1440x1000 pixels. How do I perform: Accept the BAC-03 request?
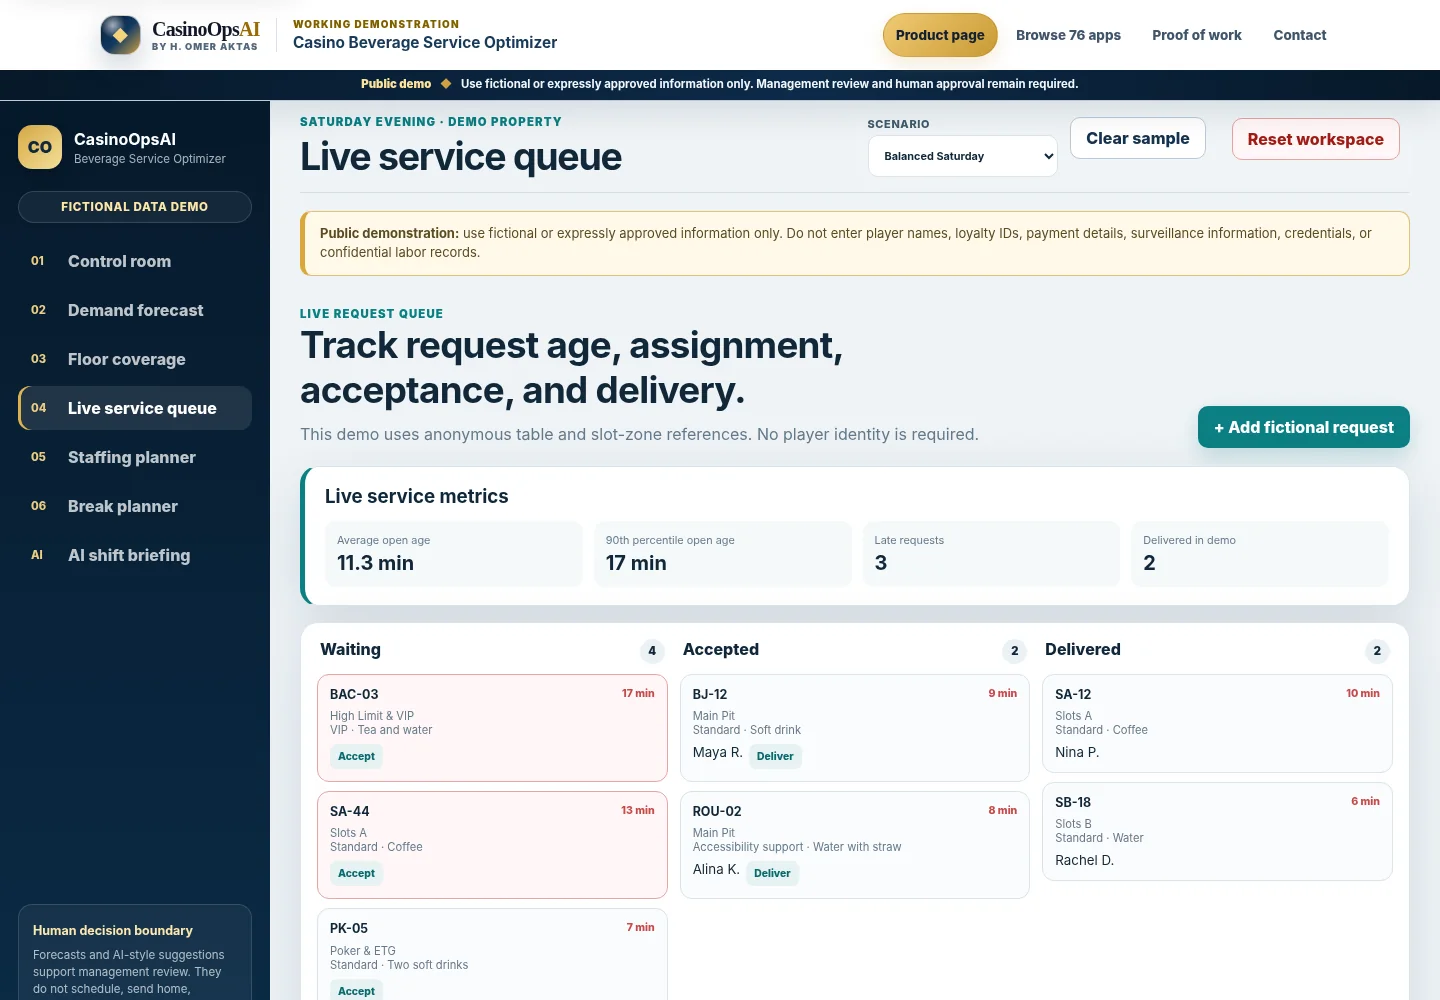(356, 757)
